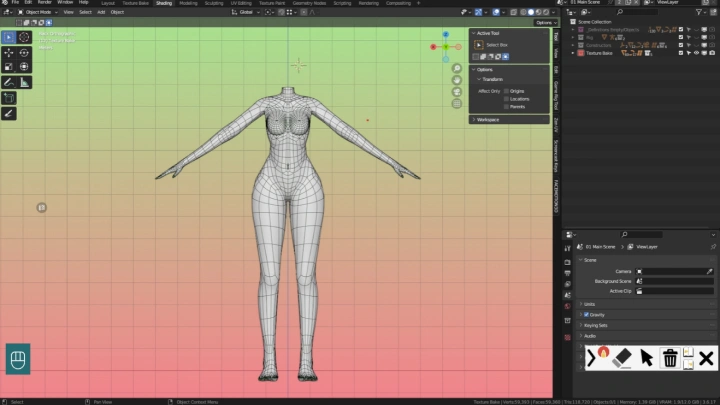Image resolution: width=720 pixels, height=405 pixels.
Task: Expand the Units section
Action: 589,303
